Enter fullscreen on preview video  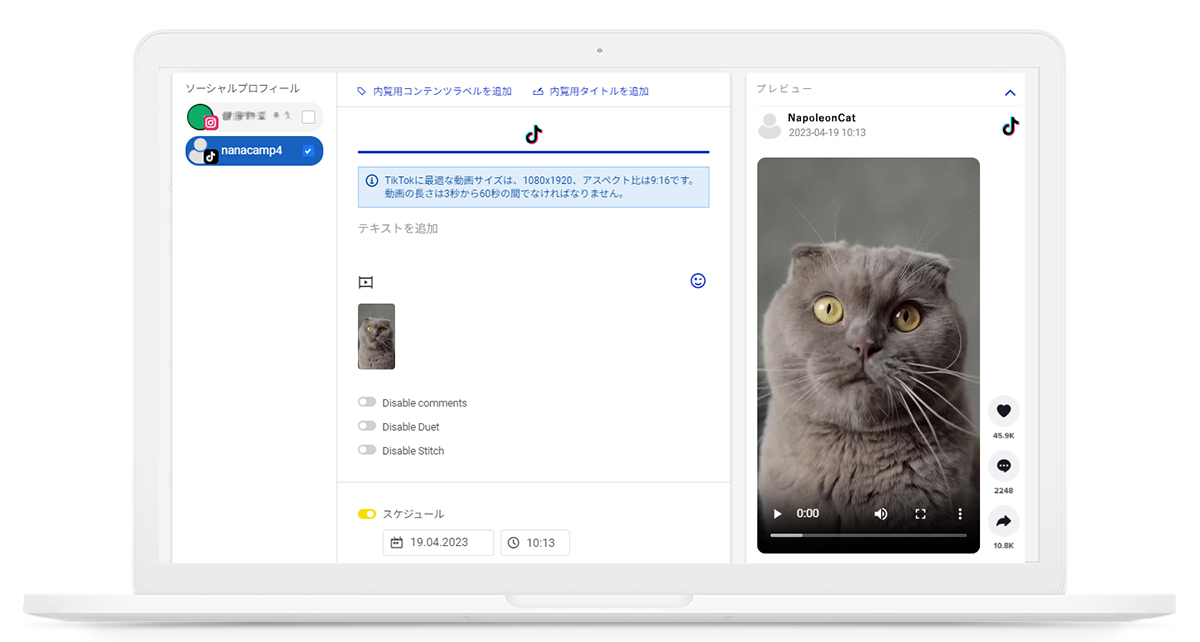921,514
